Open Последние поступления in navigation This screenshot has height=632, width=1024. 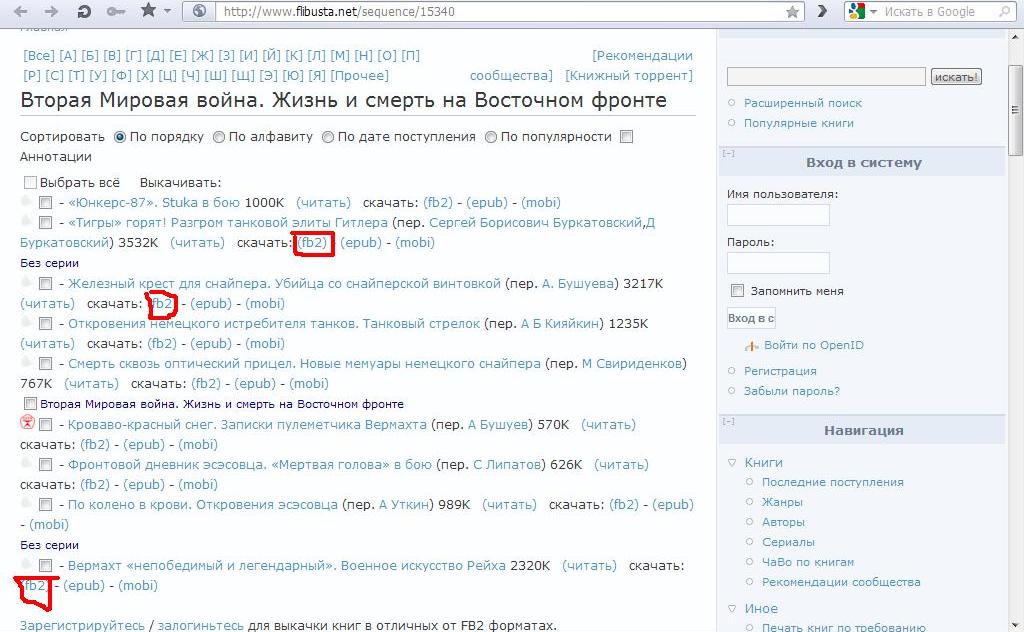point(833,482)
